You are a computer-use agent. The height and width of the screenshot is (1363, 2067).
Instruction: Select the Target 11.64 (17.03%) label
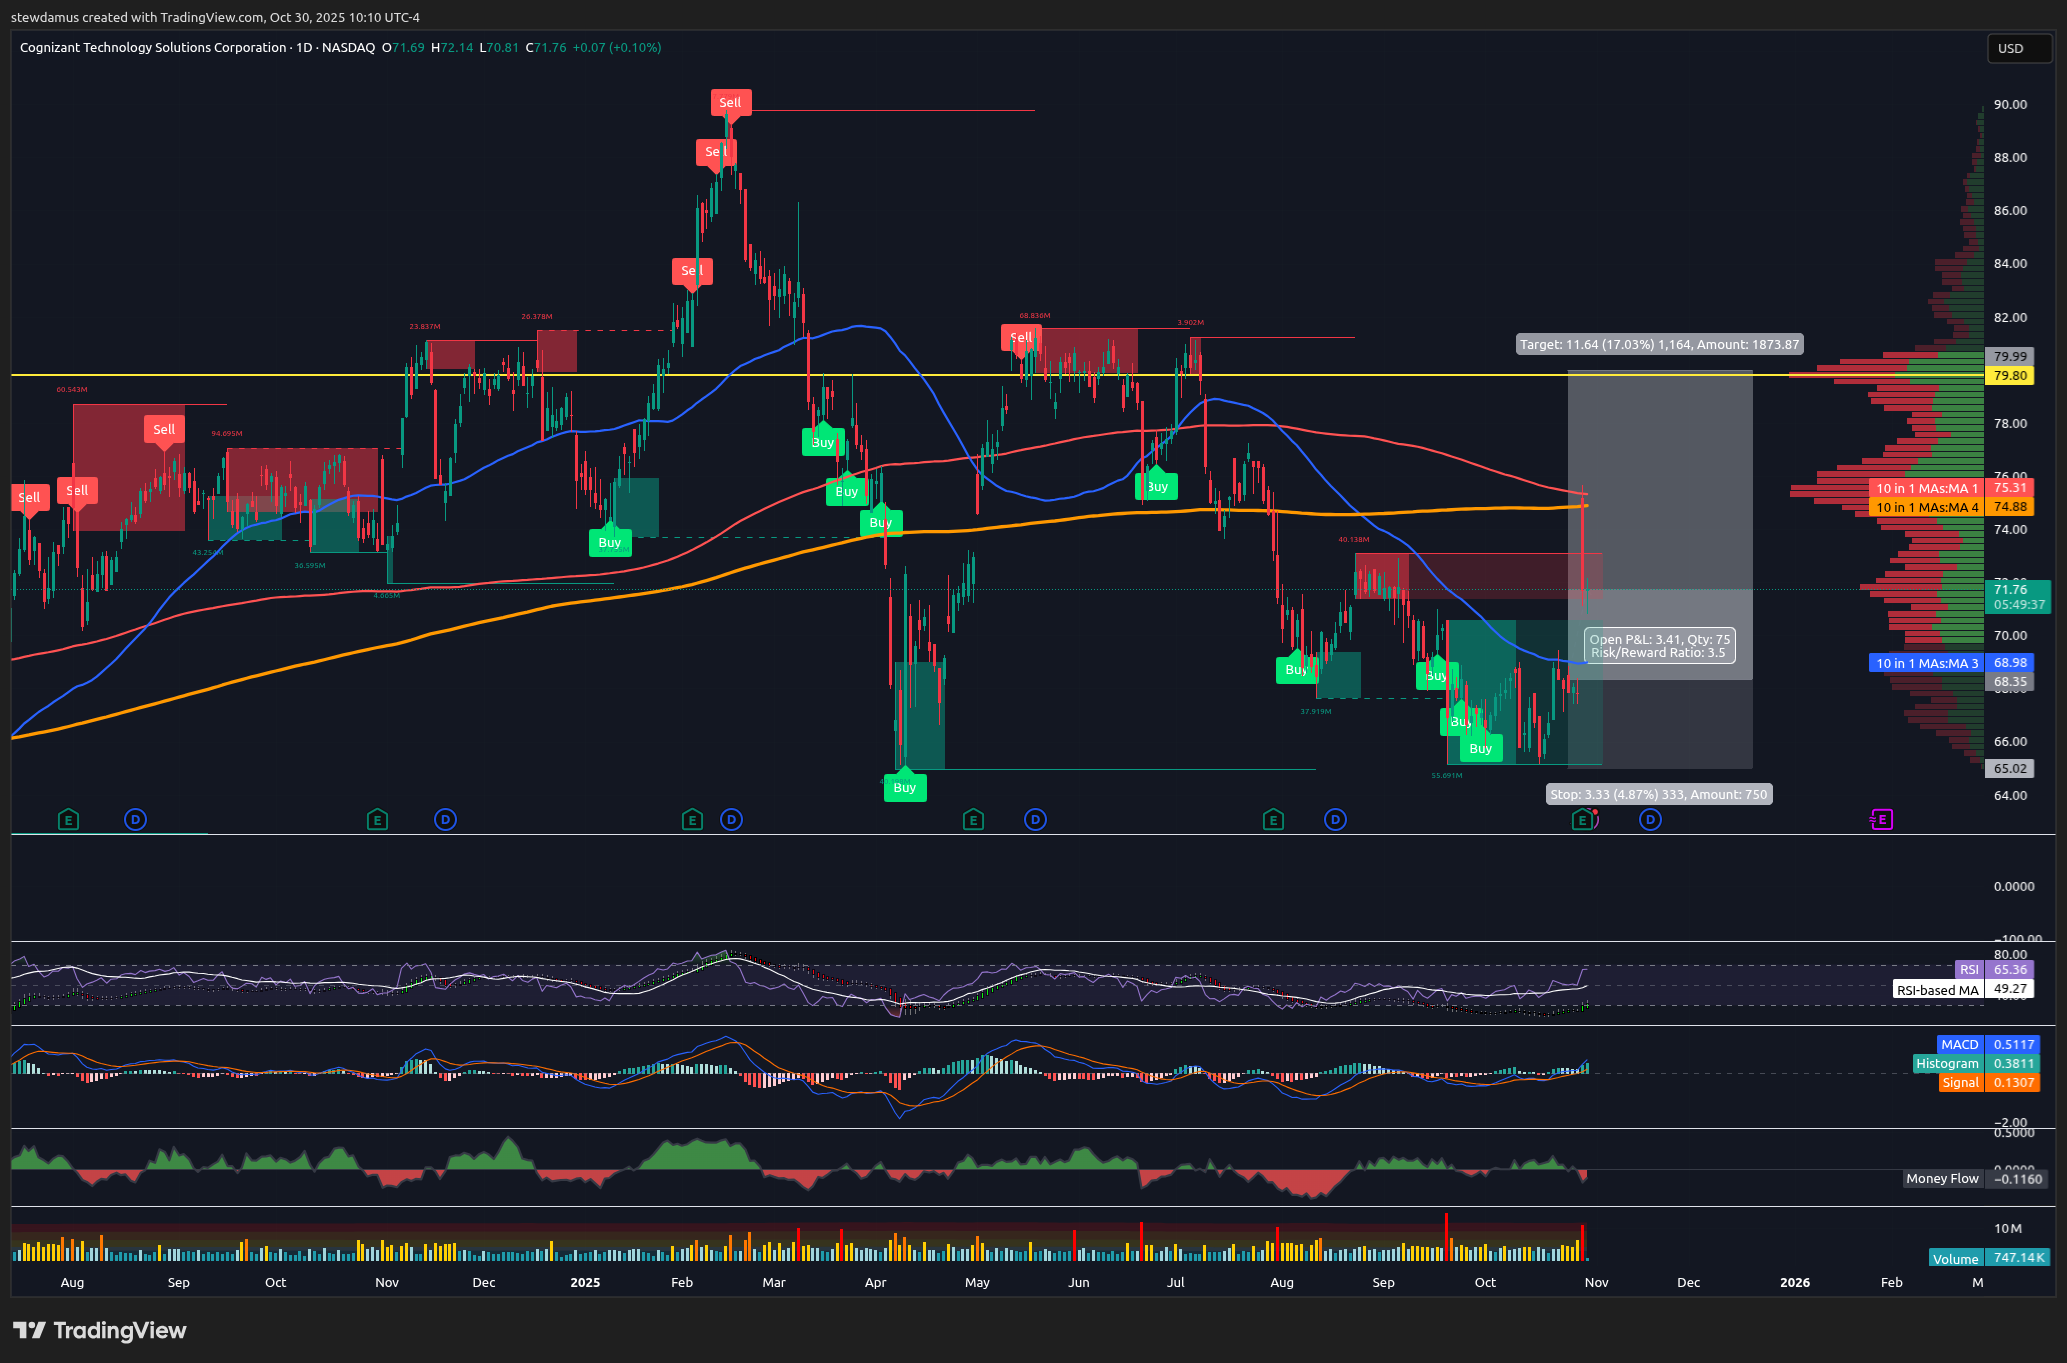[1659, 344]
